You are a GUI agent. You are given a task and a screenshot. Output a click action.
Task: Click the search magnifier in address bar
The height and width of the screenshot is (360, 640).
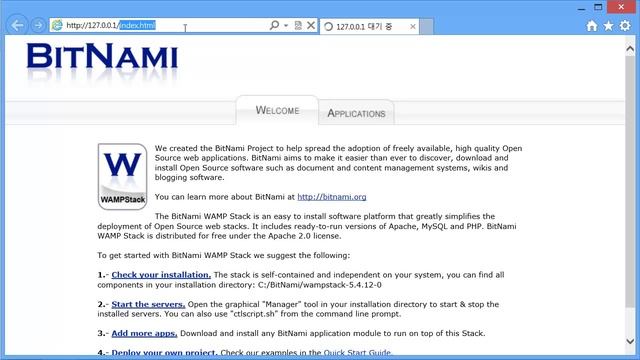coord(274,25)
